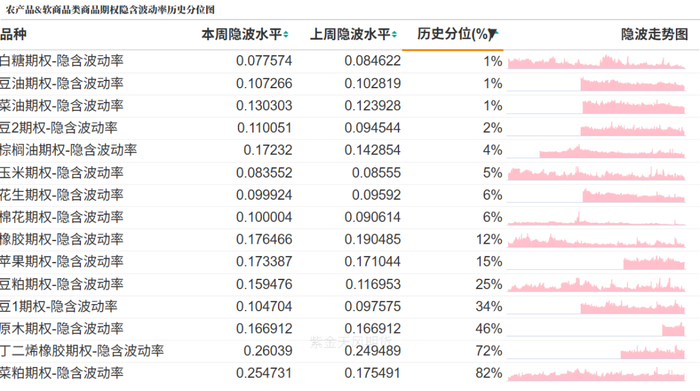Click percentile 4% for 棕榈油期权
This screenshot has height=391, width=700.
coord(492,150)
